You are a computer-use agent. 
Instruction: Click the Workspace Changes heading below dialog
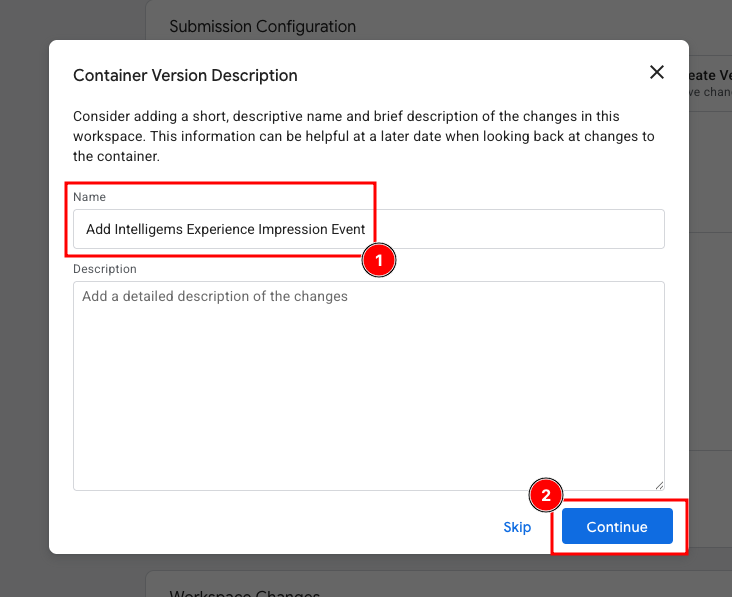244,590
